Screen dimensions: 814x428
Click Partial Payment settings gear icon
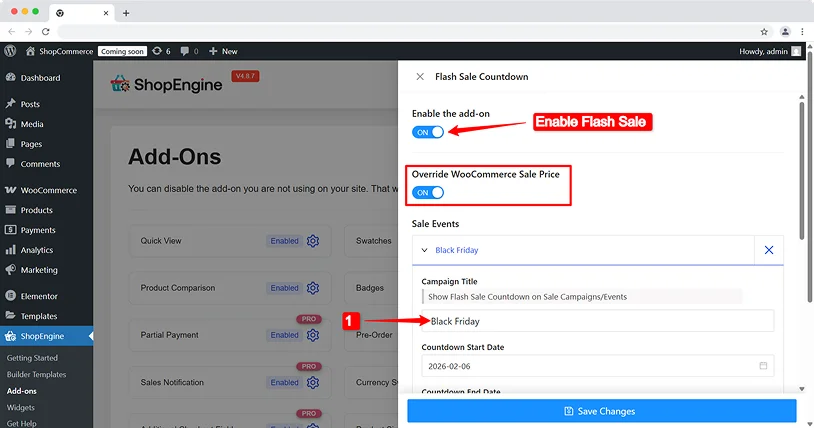point(313,335)
